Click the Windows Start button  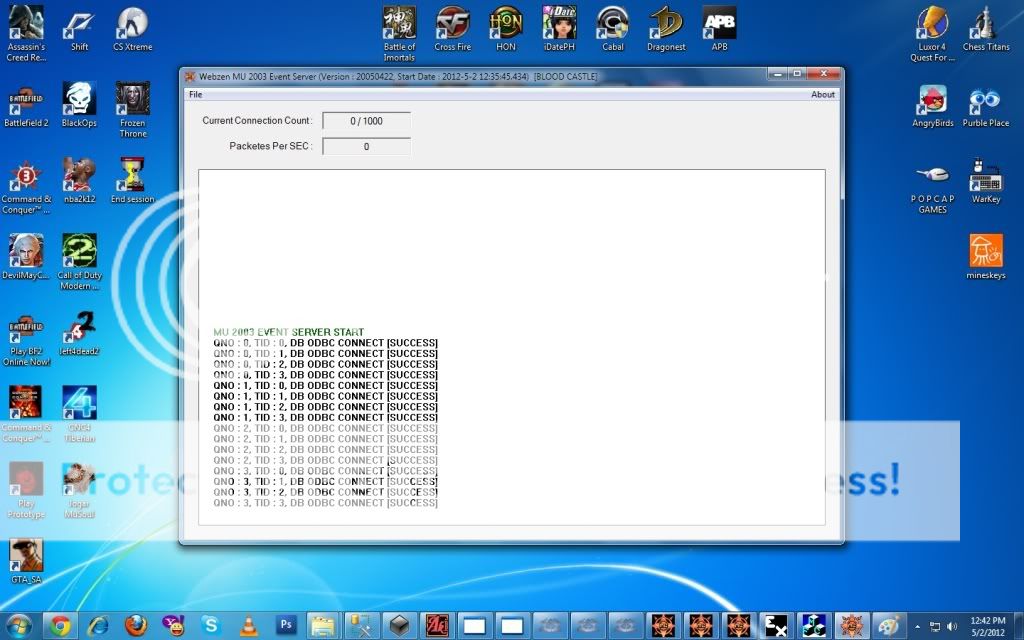coord(19,625)
